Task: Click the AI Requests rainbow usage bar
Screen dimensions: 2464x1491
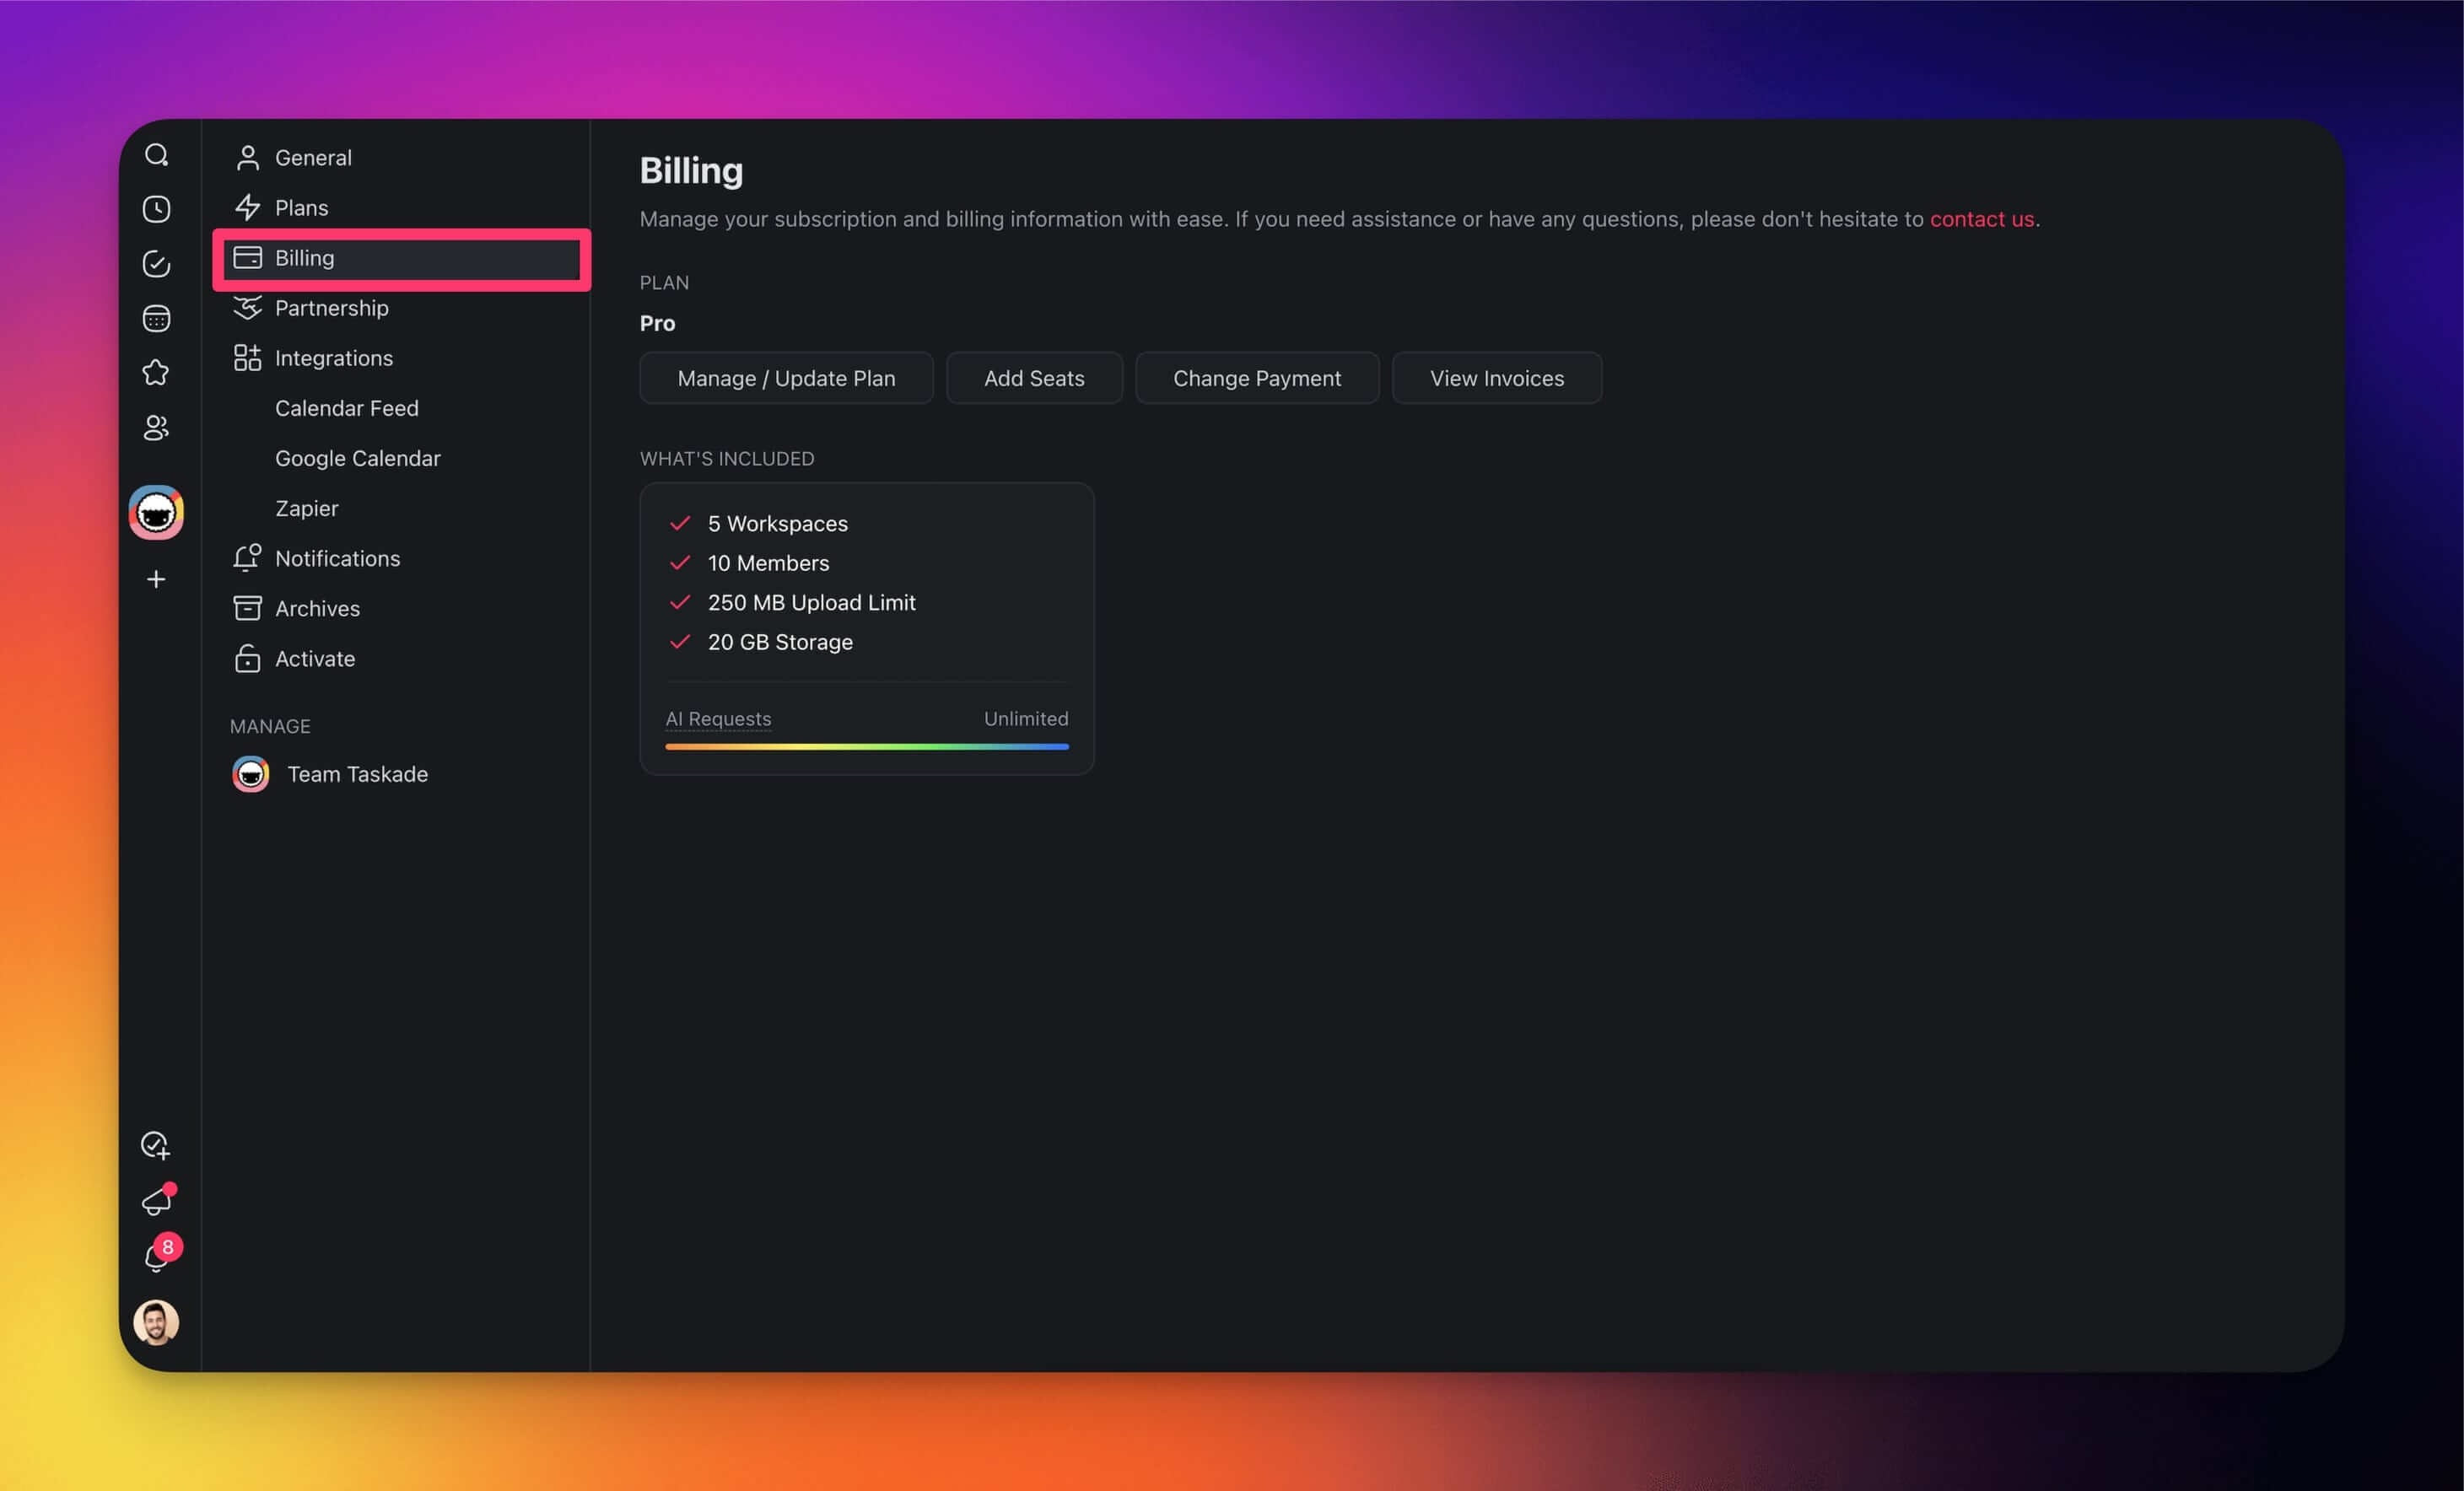Action: [866, 746]
